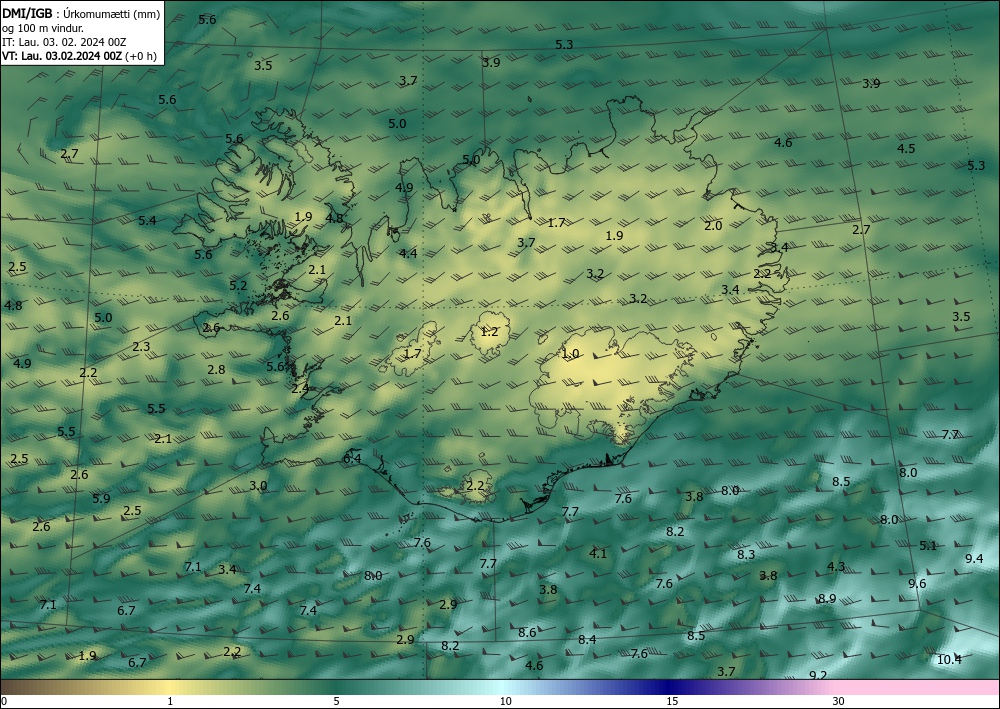Click the map value '4.5'
The width and height of the screenshot is (1000, 709).
click(906, 149)
